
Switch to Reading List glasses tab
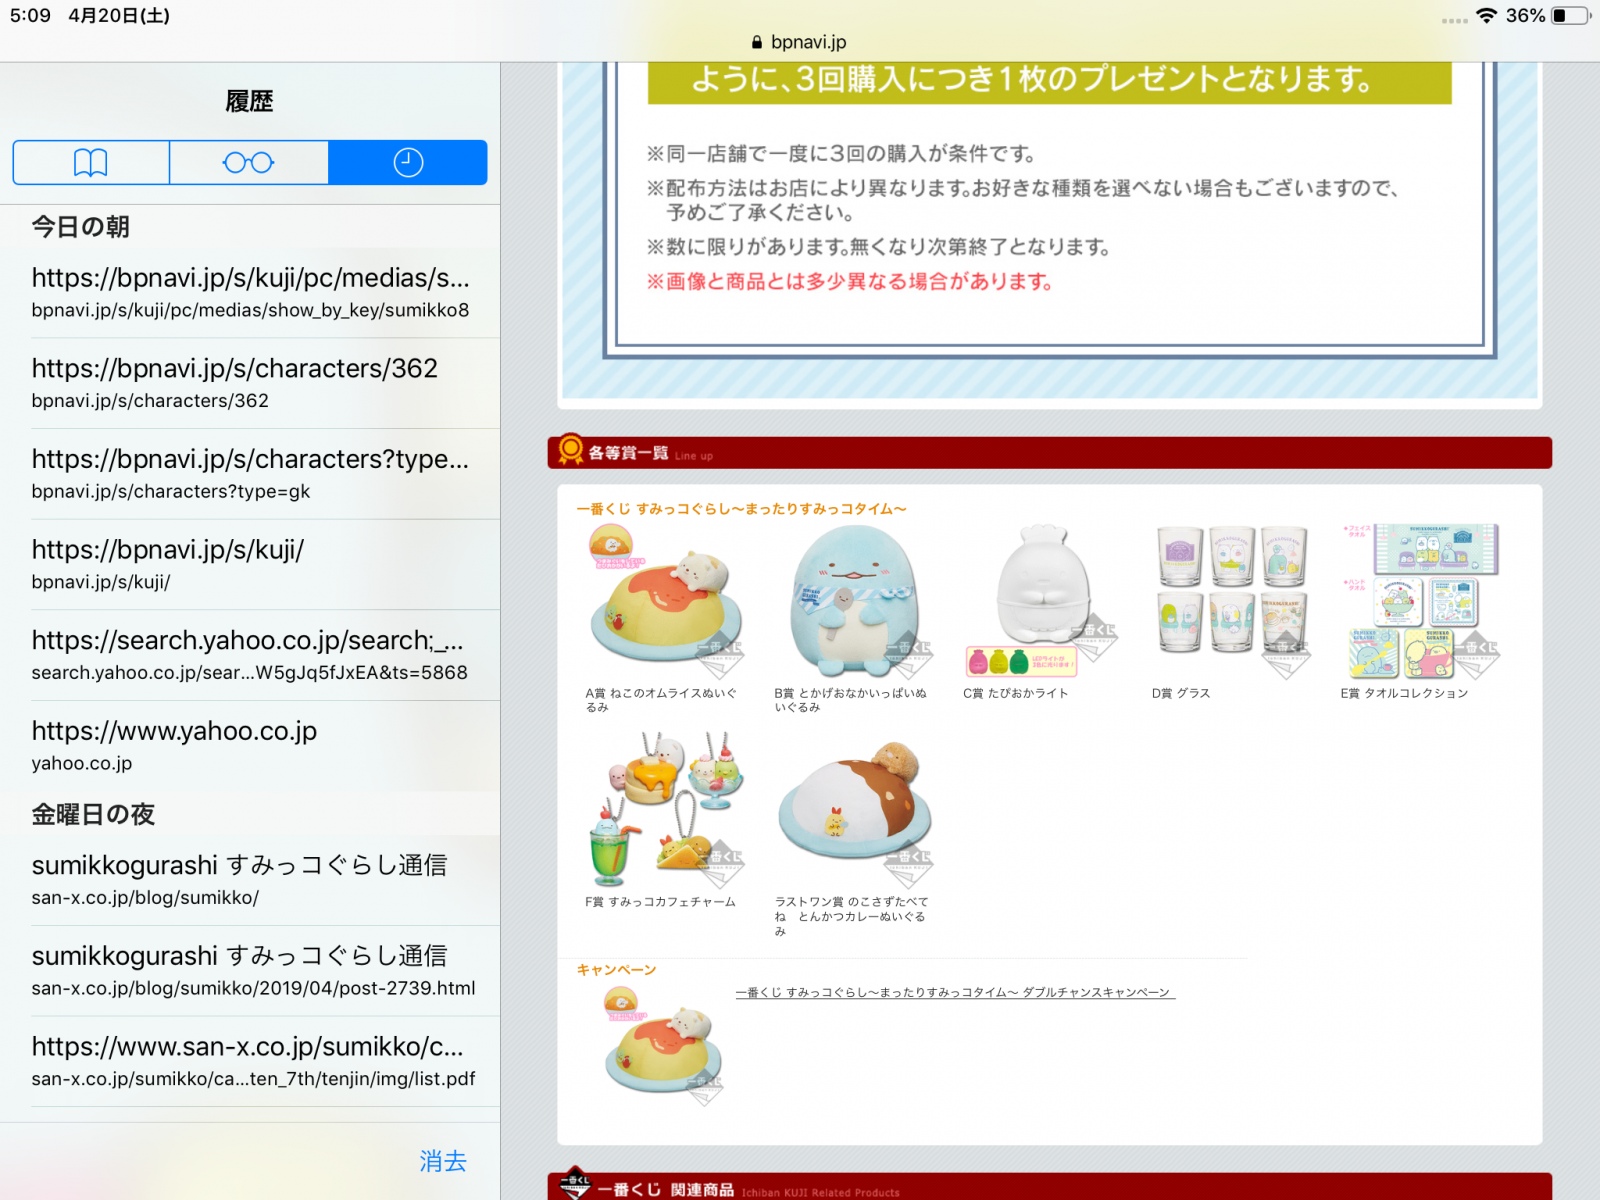(x=249, y=162)
